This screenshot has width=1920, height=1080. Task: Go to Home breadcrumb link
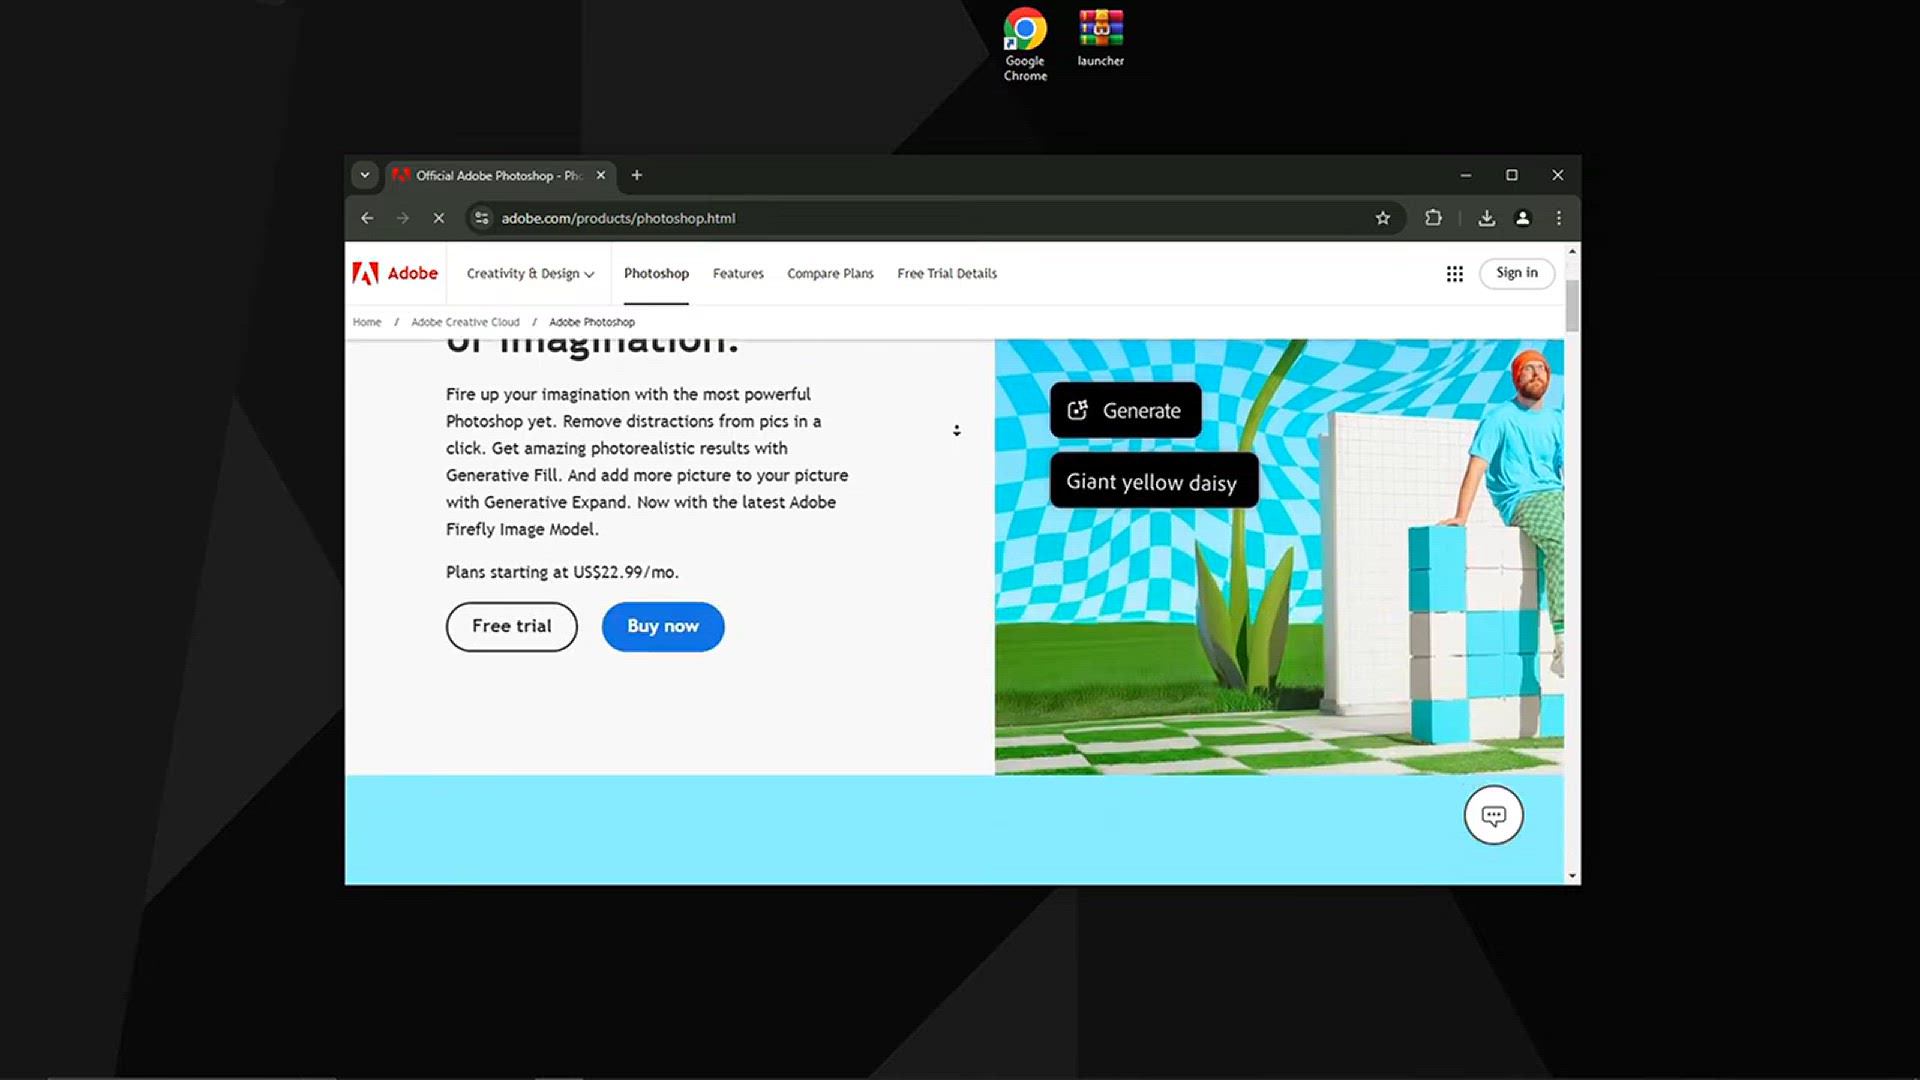pos(367,322)
